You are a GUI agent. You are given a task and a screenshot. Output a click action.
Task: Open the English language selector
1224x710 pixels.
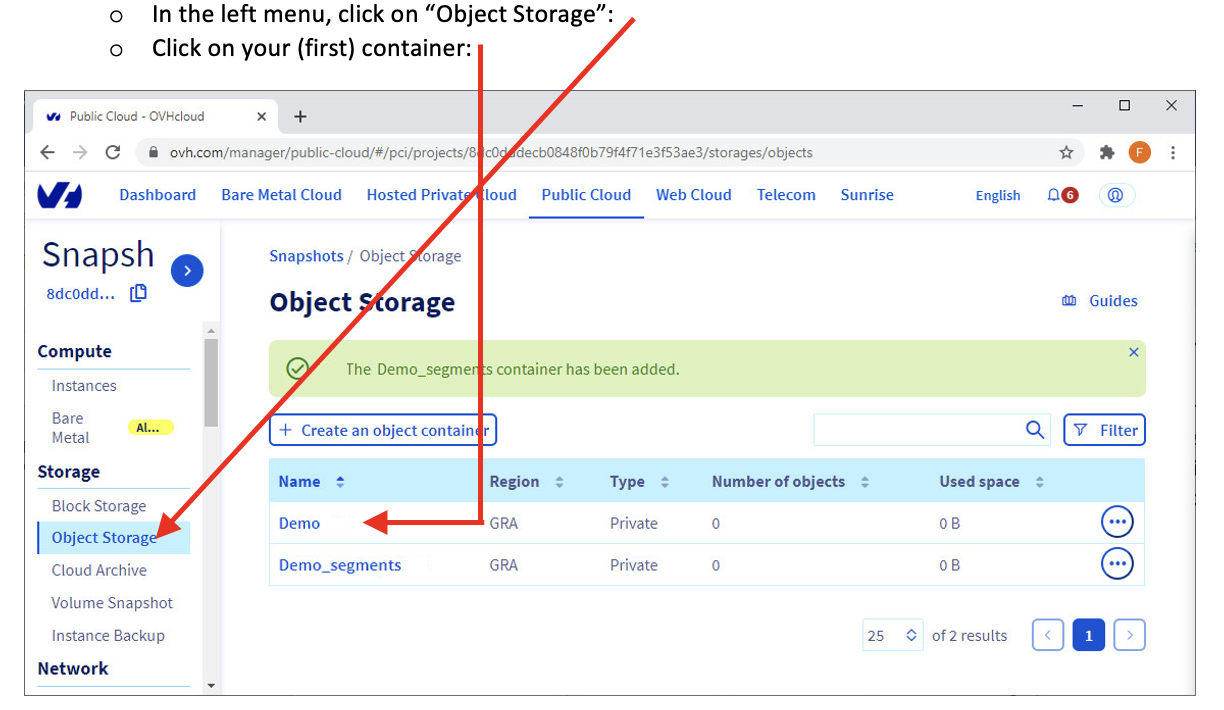997,195
